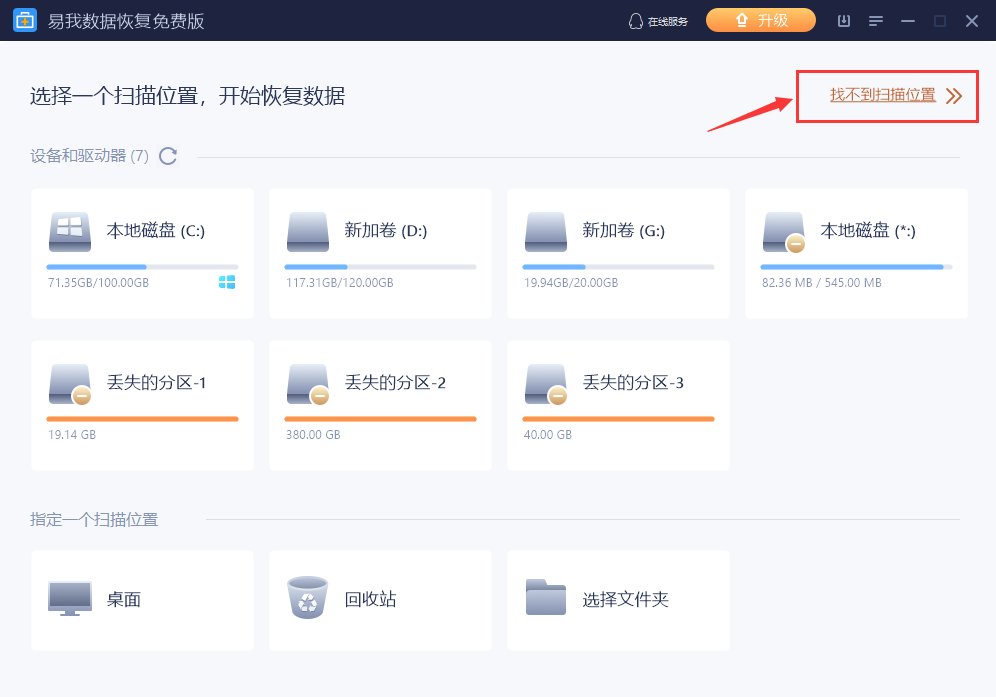The image size is (996, 697).
Task: Select the 丢失的分区-3 drive icon
Action: [546, 384]
